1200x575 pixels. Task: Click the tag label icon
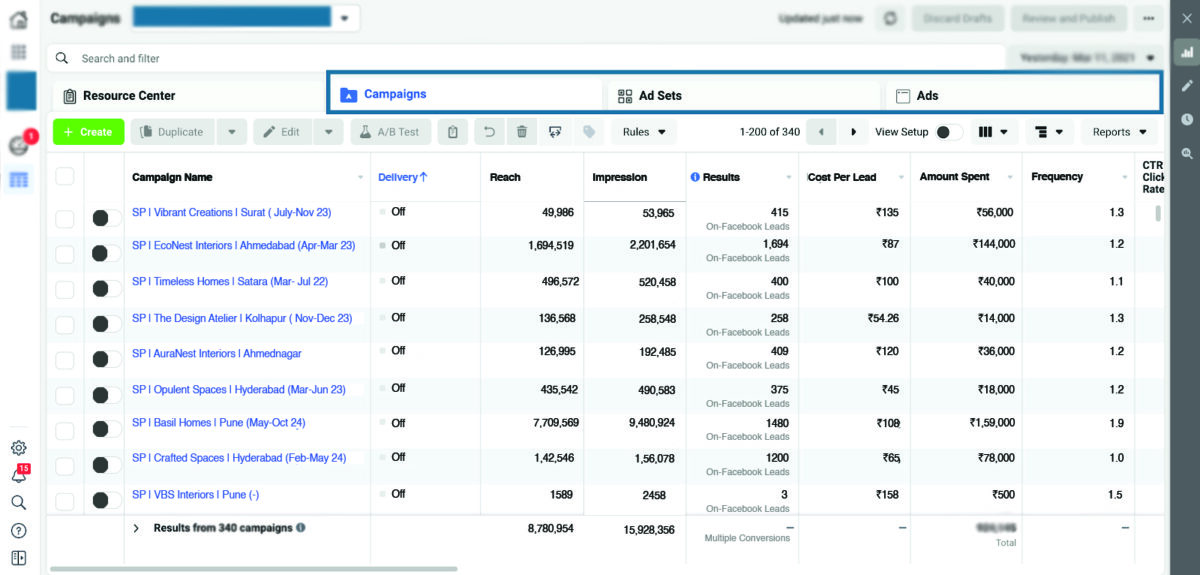coord(589,132)
